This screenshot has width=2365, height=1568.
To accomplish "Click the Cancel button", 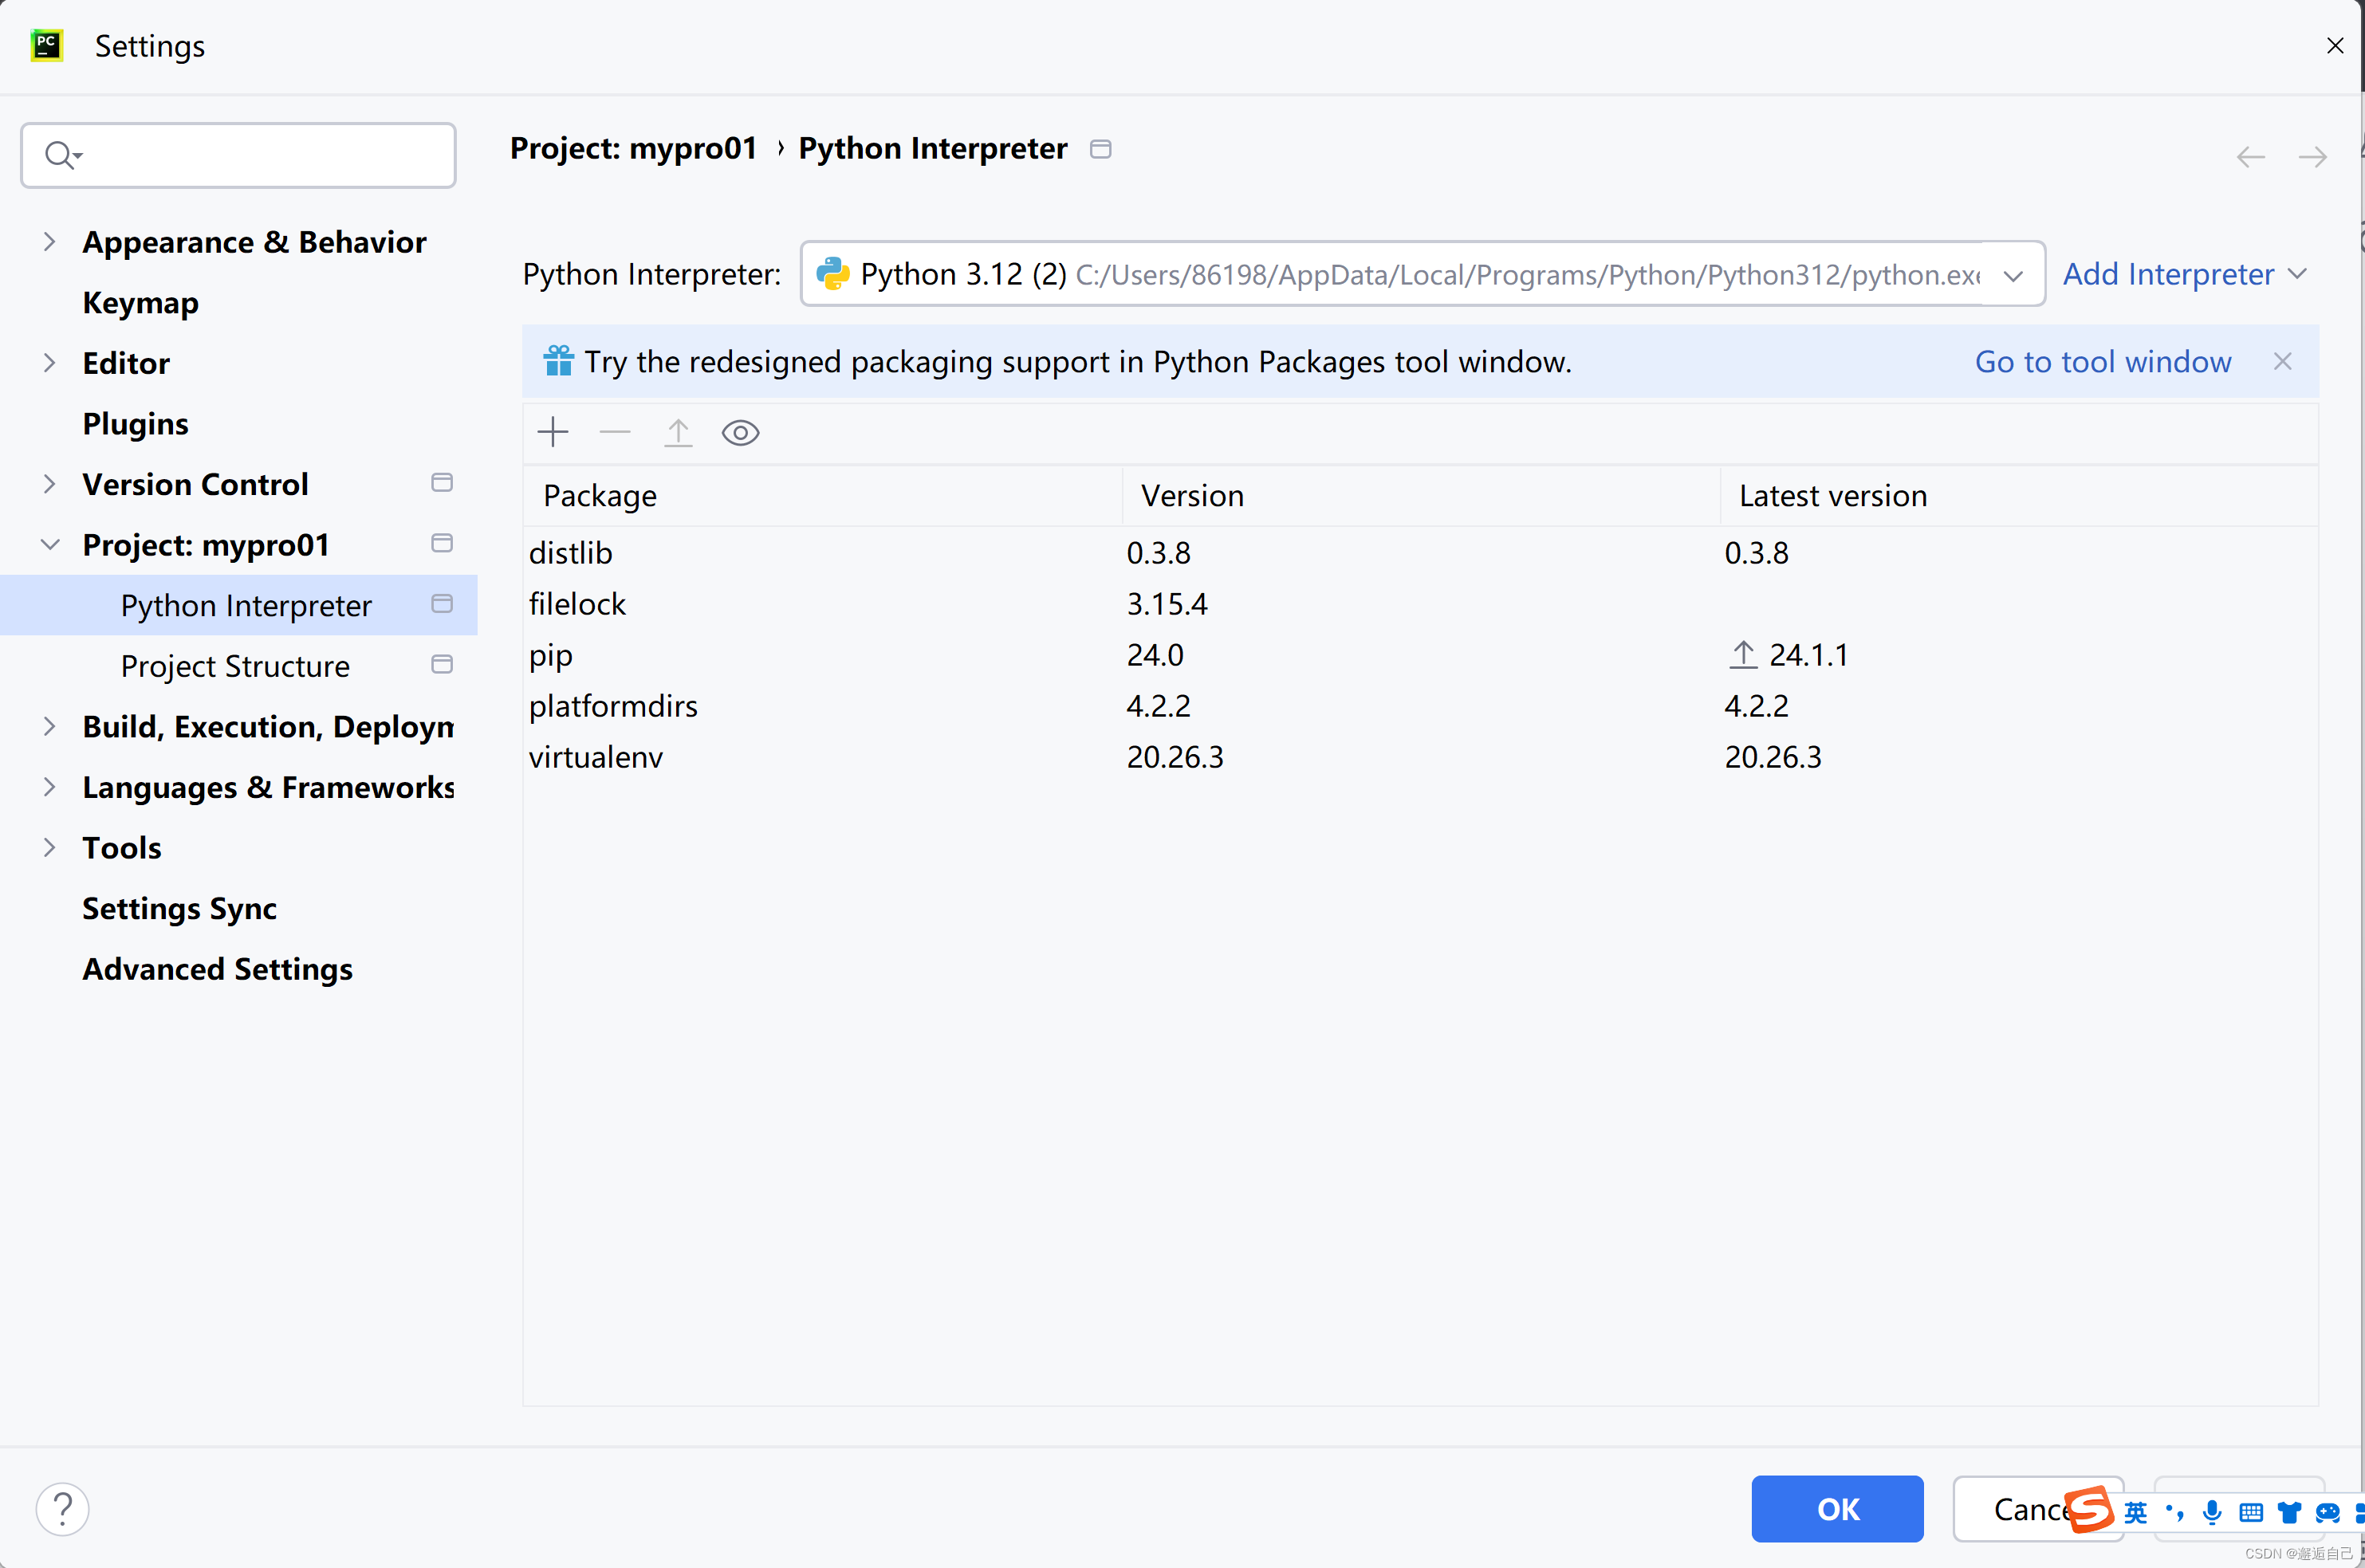I will point(2037,1509).
